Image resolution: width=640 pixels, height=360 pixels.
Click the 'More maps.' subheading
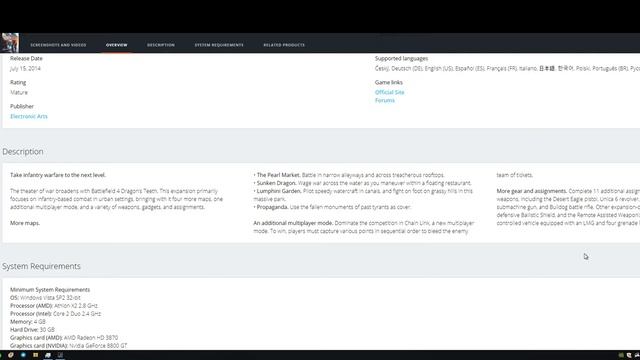pyautogui.click(x=25, y=223)
